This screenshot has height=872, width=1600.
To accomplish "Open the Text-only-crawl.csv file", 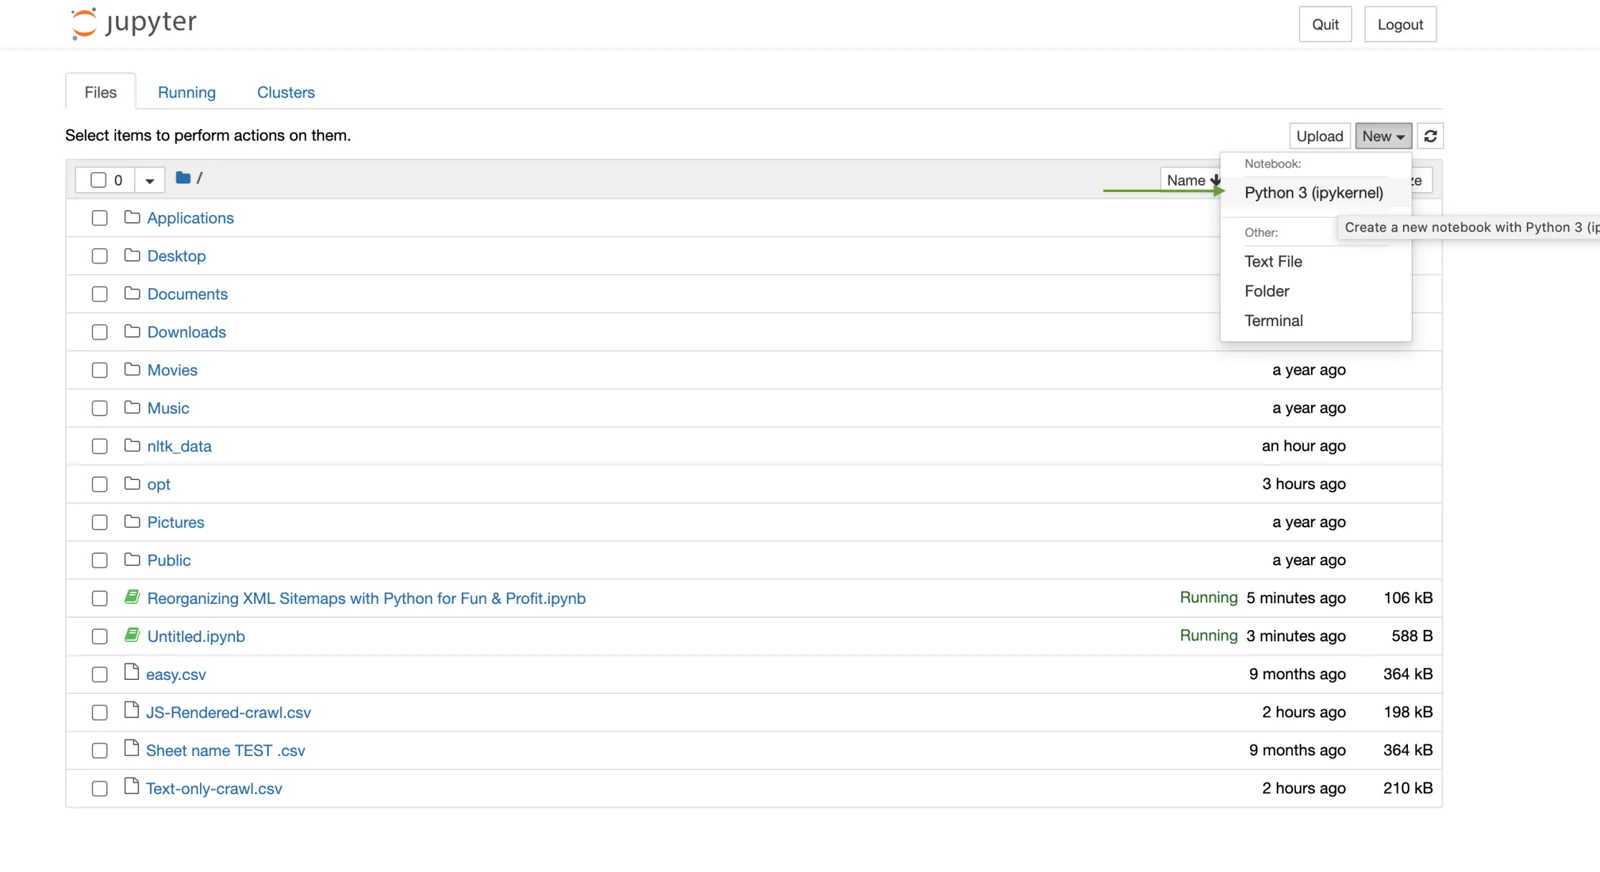I will click(214, 788).
